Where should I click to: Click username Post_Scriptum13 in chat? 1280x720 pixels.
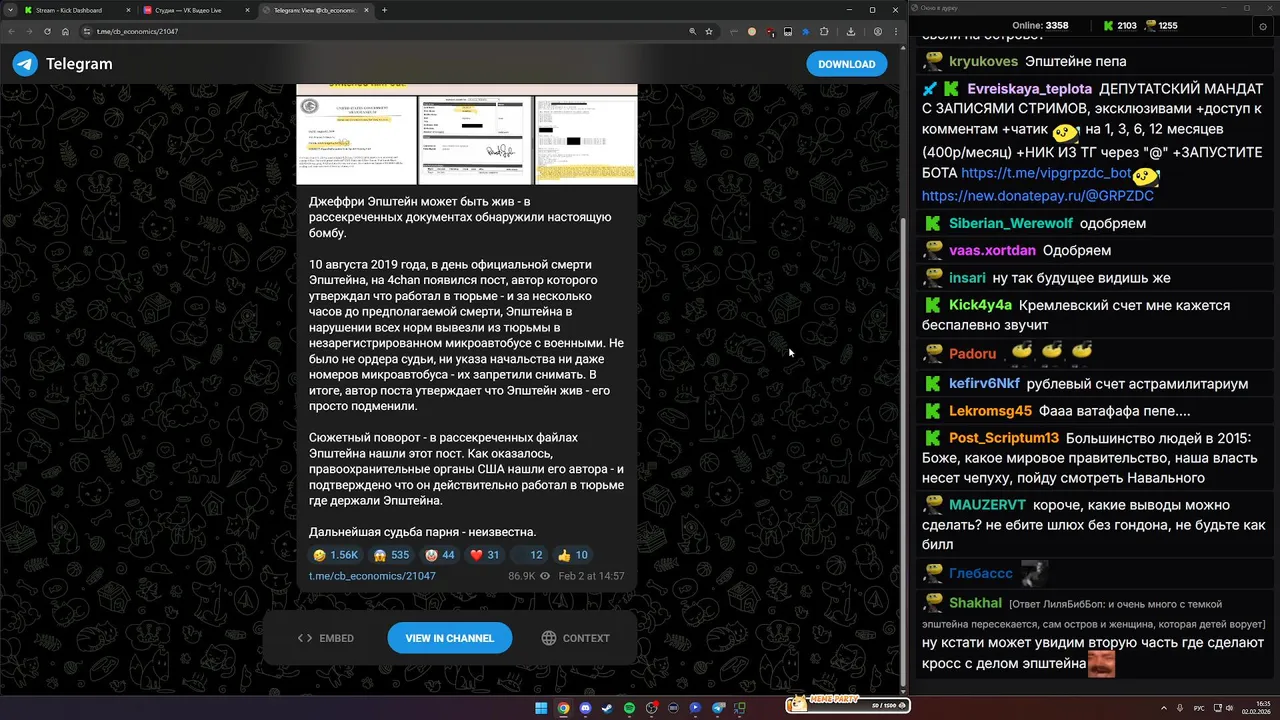tap(1004, 438)
